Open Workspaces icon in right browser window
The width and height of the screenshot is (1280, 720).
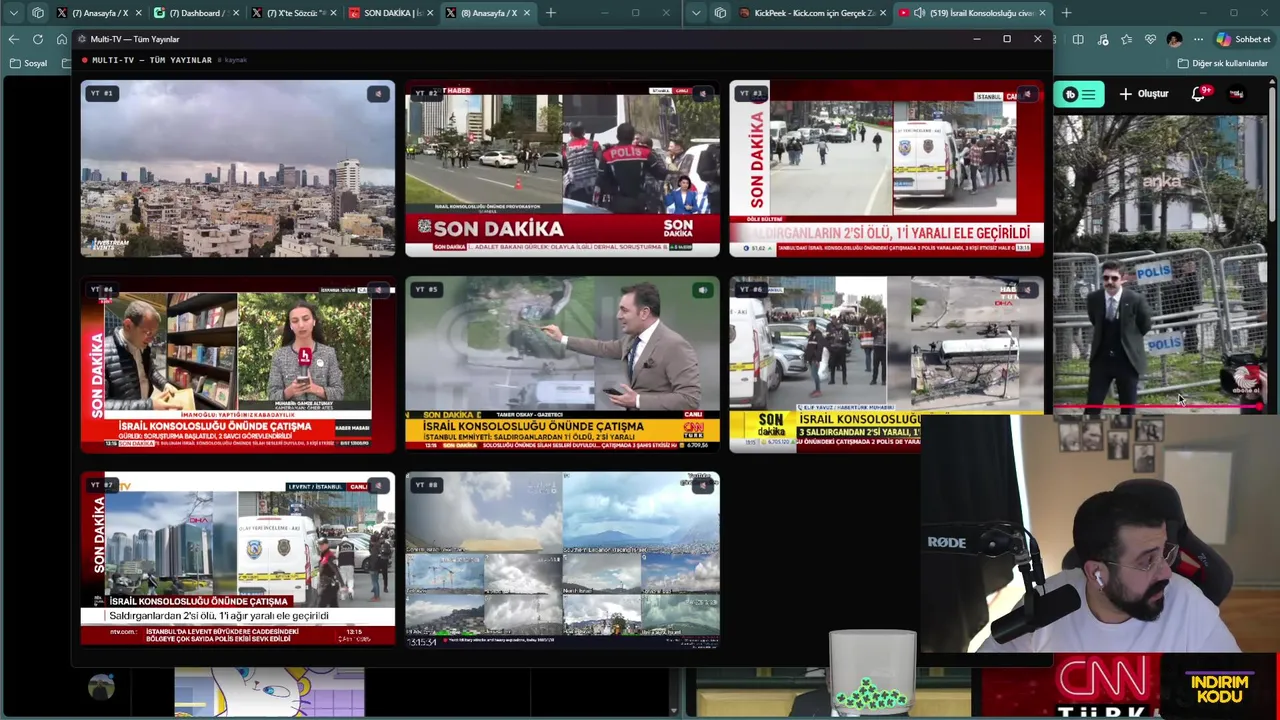pos(720,13)
